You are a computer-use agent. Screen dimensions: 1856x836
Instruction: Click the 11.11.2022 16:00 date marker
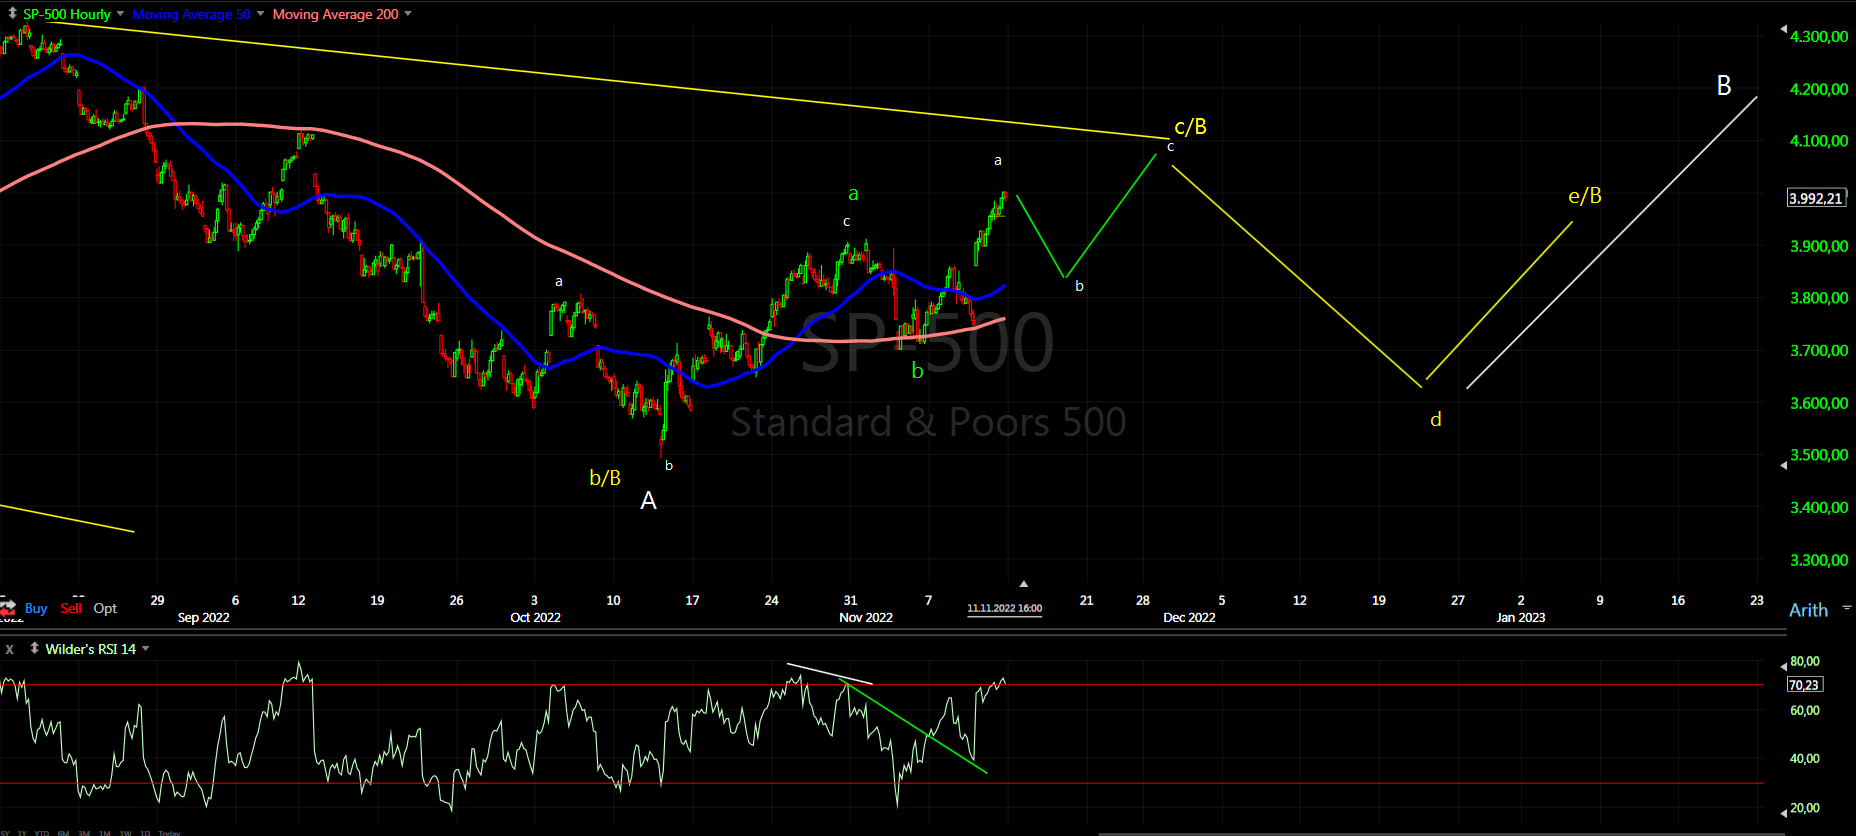(1004, 608)
